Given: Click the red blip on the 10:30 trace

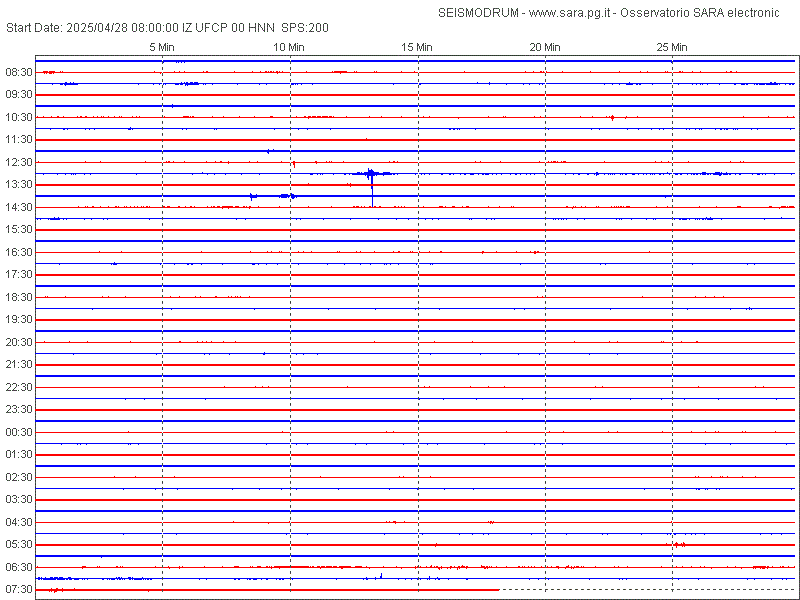Looking at the screenshot, I should [612, 118].
